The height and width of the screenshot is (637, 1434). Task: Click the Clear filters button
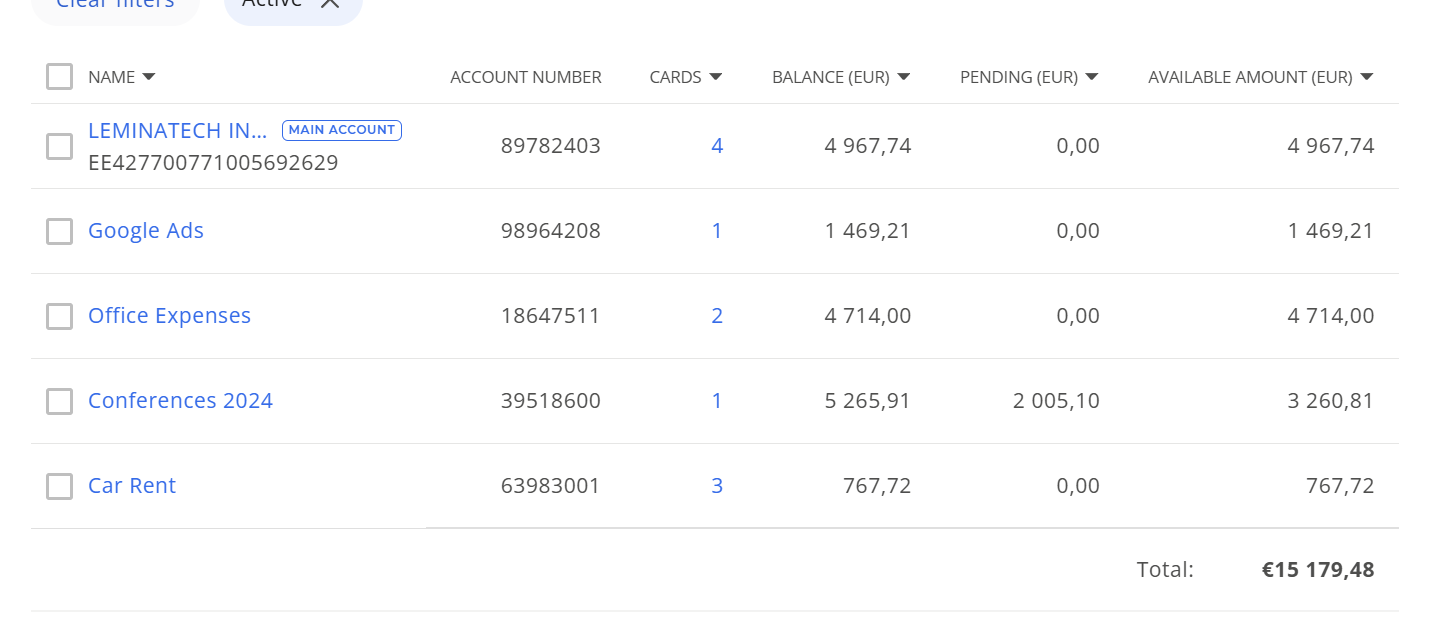coord(114,5)
